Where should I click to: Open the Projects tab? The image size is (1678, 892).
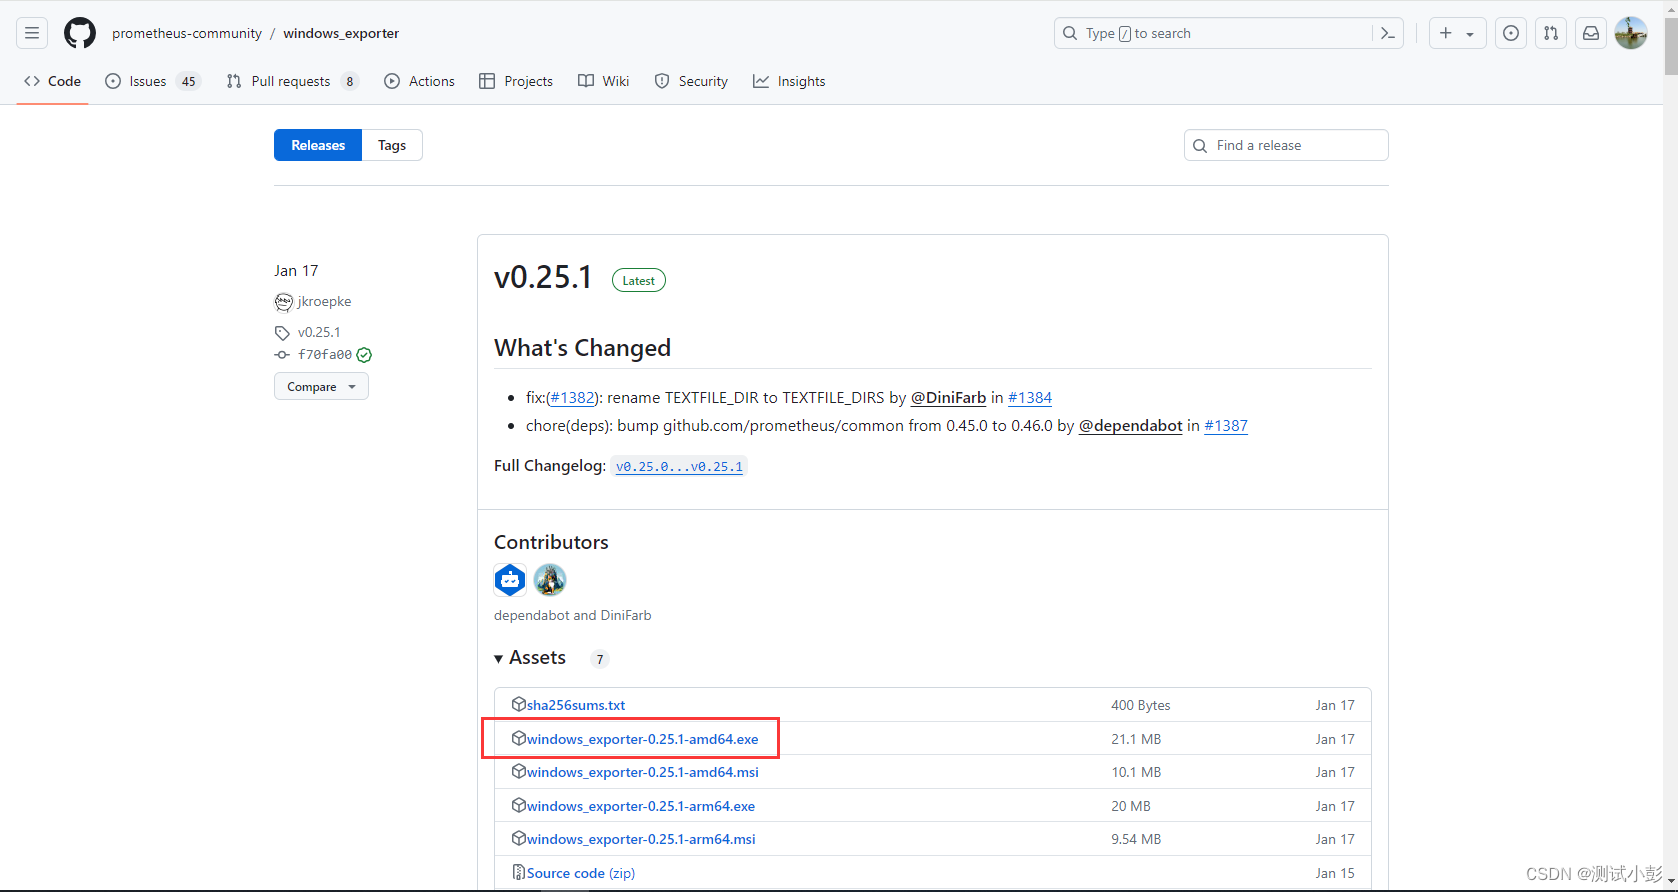(516, 81)
